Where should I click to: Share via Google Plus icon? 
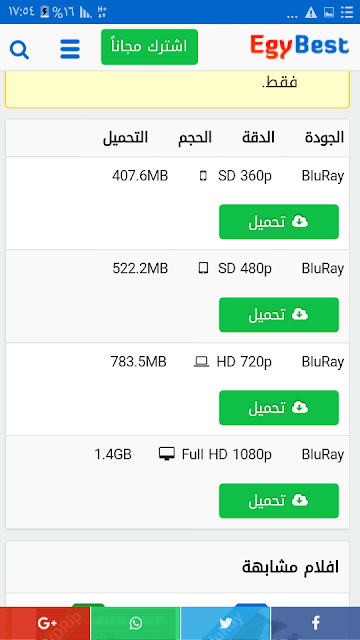coord(45,623)
